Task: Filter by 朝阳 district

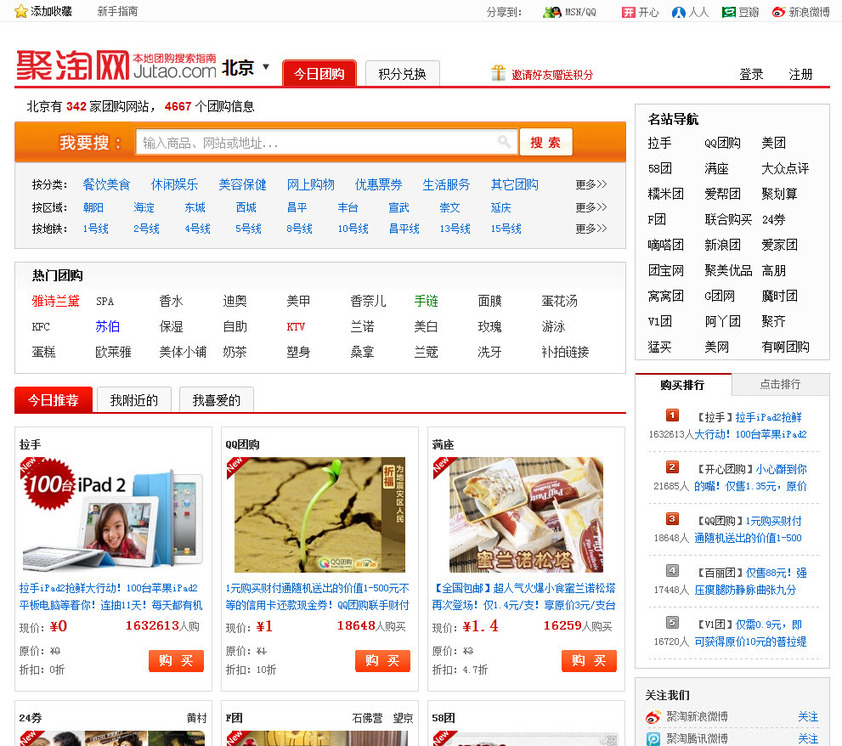Action: 93,207
